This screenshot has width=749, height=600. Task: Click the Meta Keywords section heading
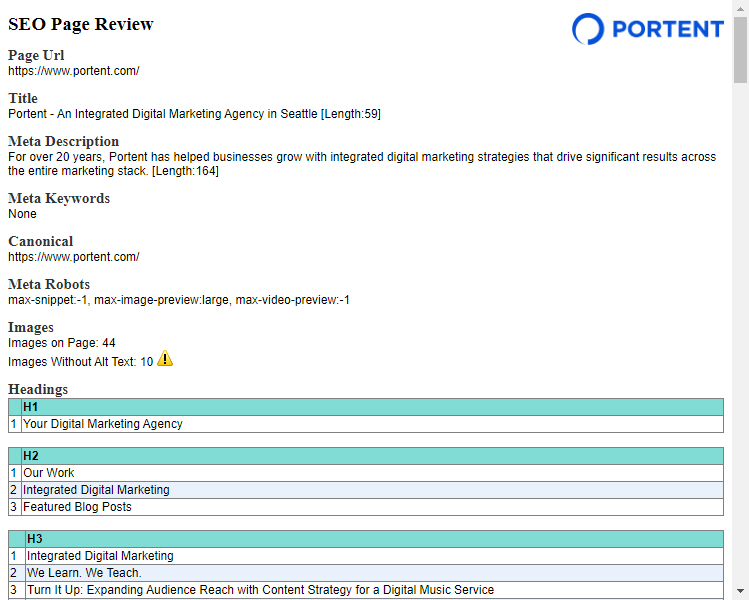click(x=59, y=198)
